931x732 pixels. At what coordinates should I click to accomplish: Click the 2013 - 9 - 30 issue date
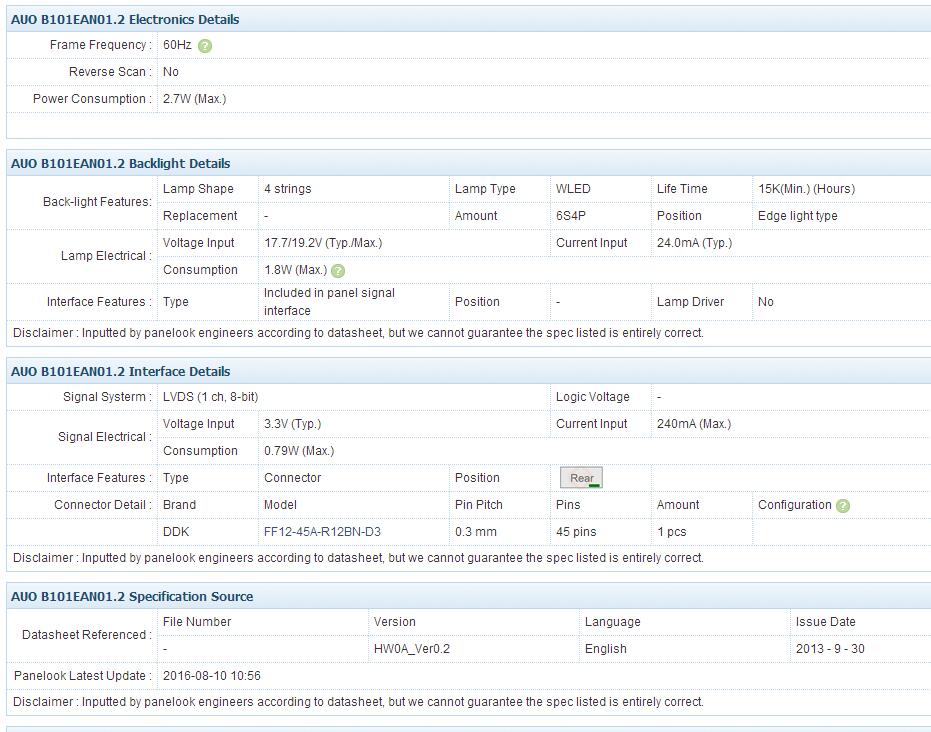point(830,649)
